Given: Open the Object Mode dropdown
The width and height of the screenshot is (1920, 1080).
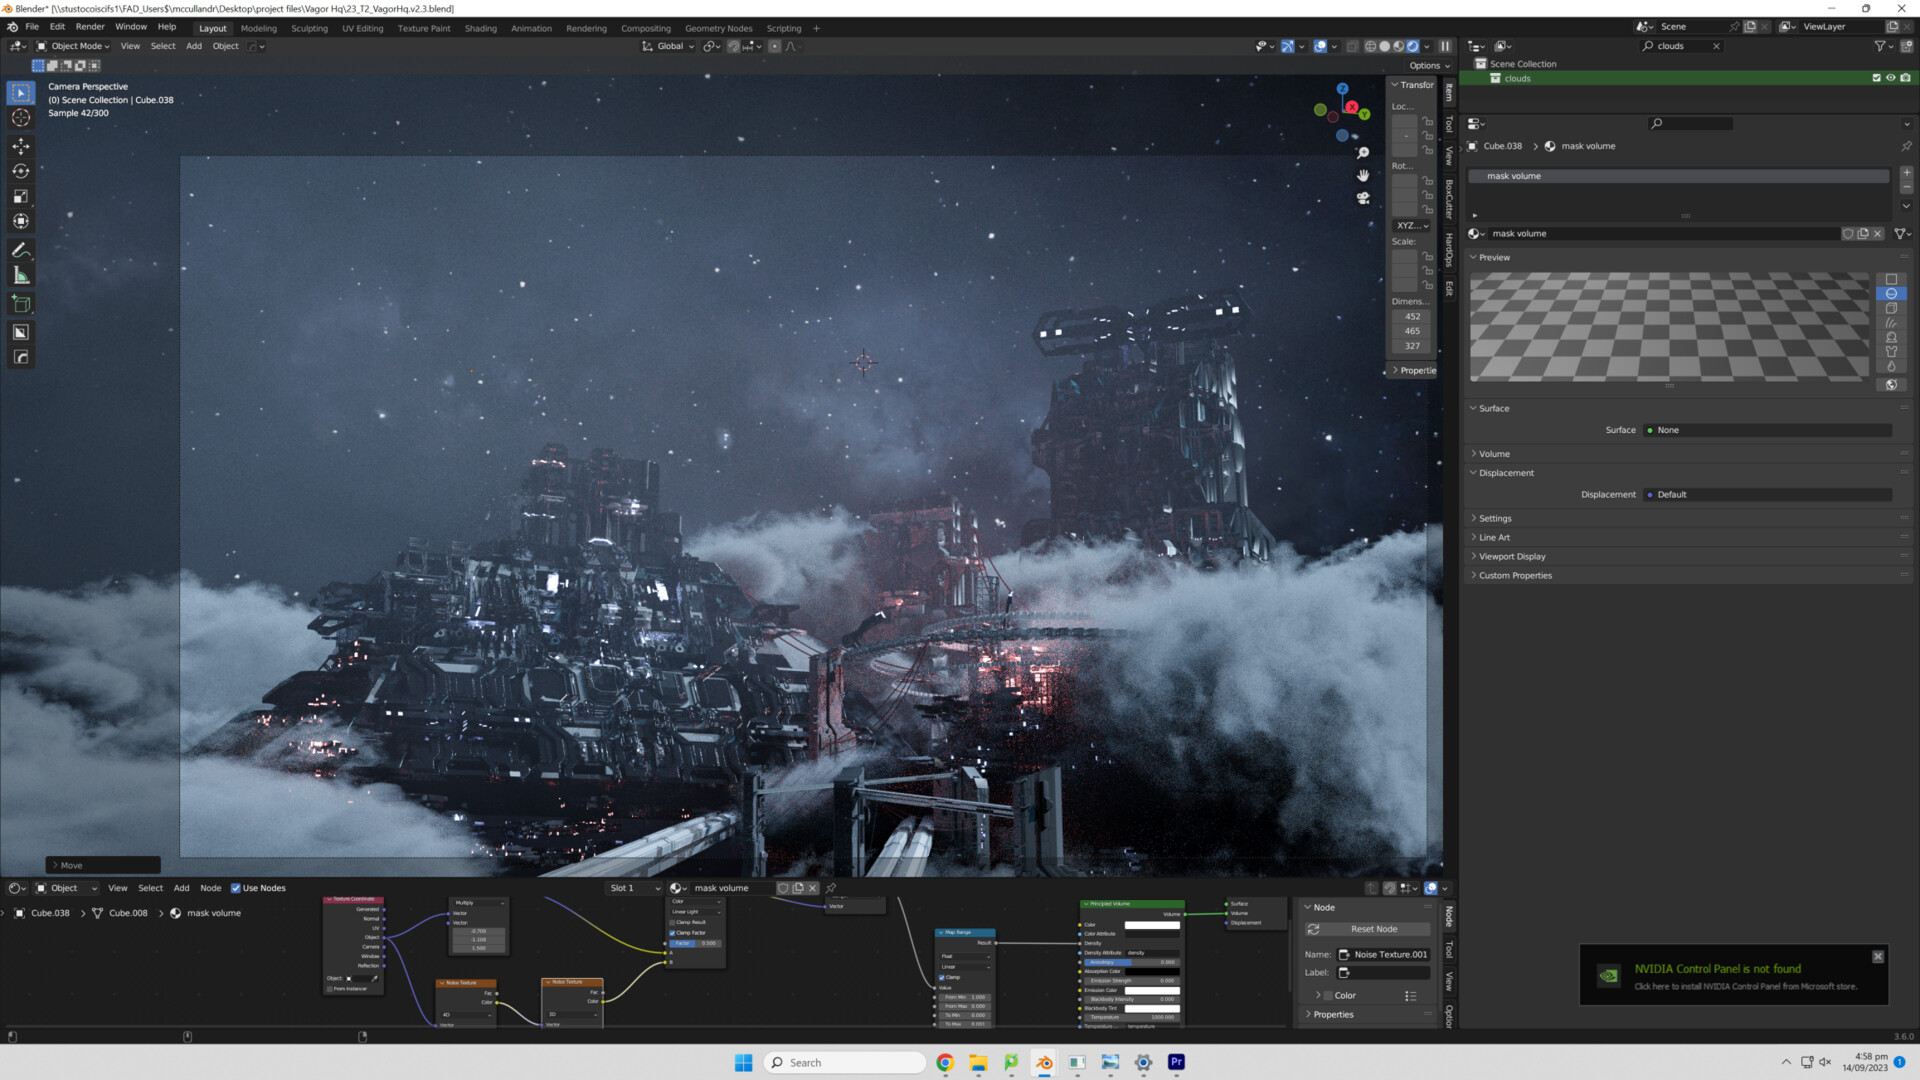Looking at the screenshot, I should coord(74,46).
